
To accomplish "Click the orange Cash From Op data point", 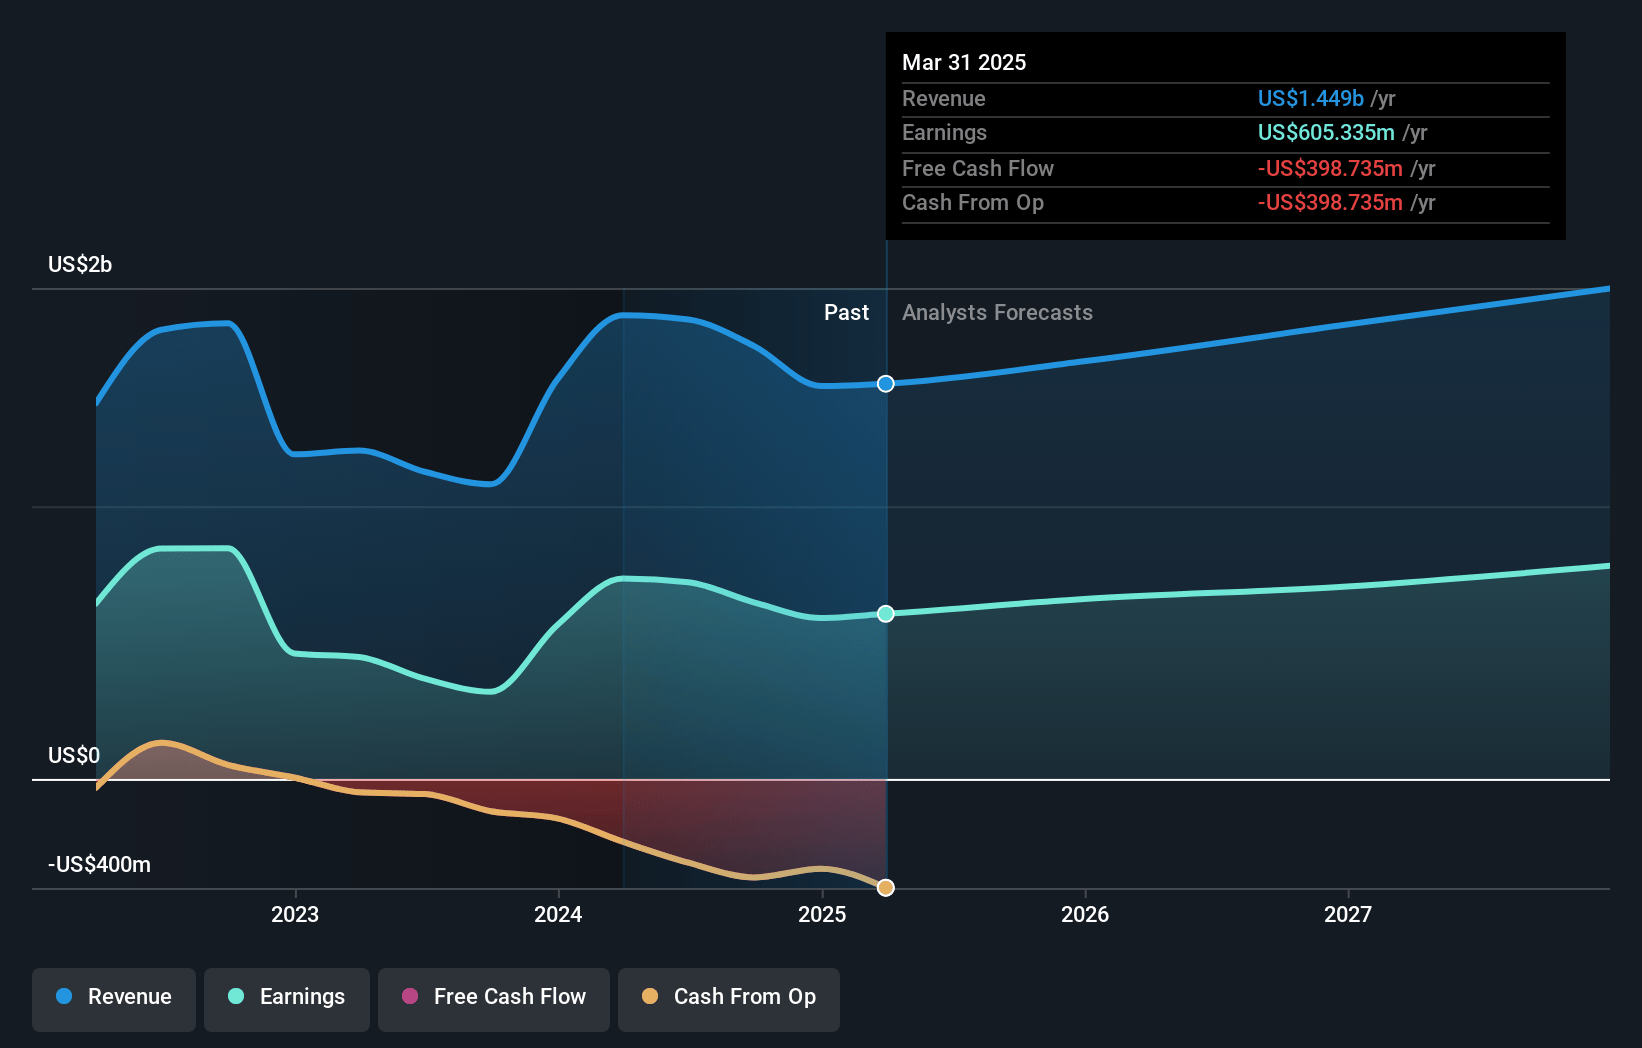I will pos(886,888).
